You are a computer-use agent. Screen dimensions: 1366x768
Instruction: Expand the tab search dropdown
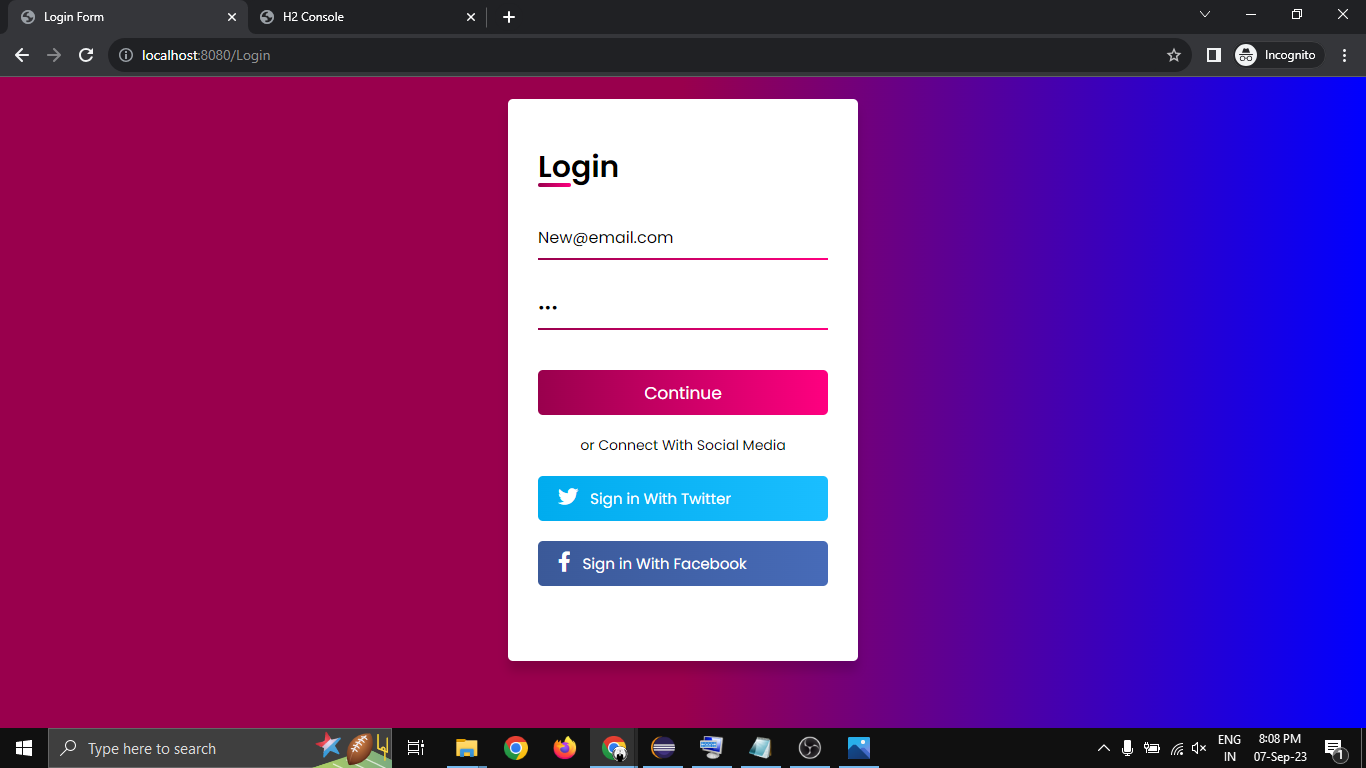1205,14
